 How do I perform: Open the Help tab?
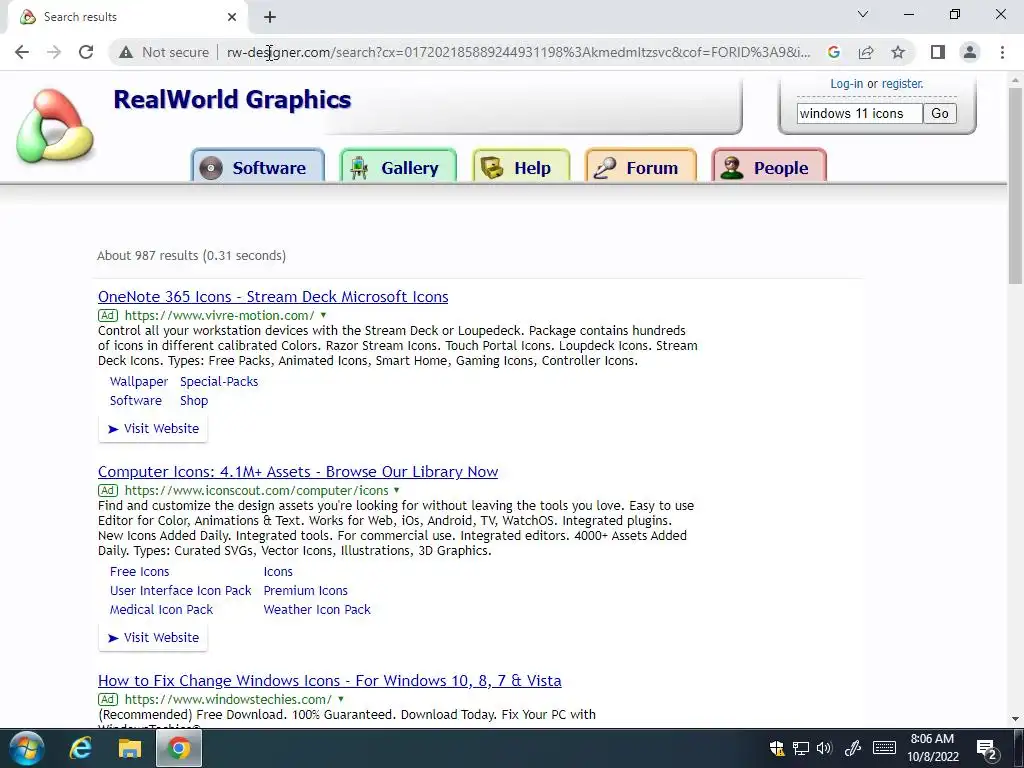pyautogui.click(x=521, y=167)
